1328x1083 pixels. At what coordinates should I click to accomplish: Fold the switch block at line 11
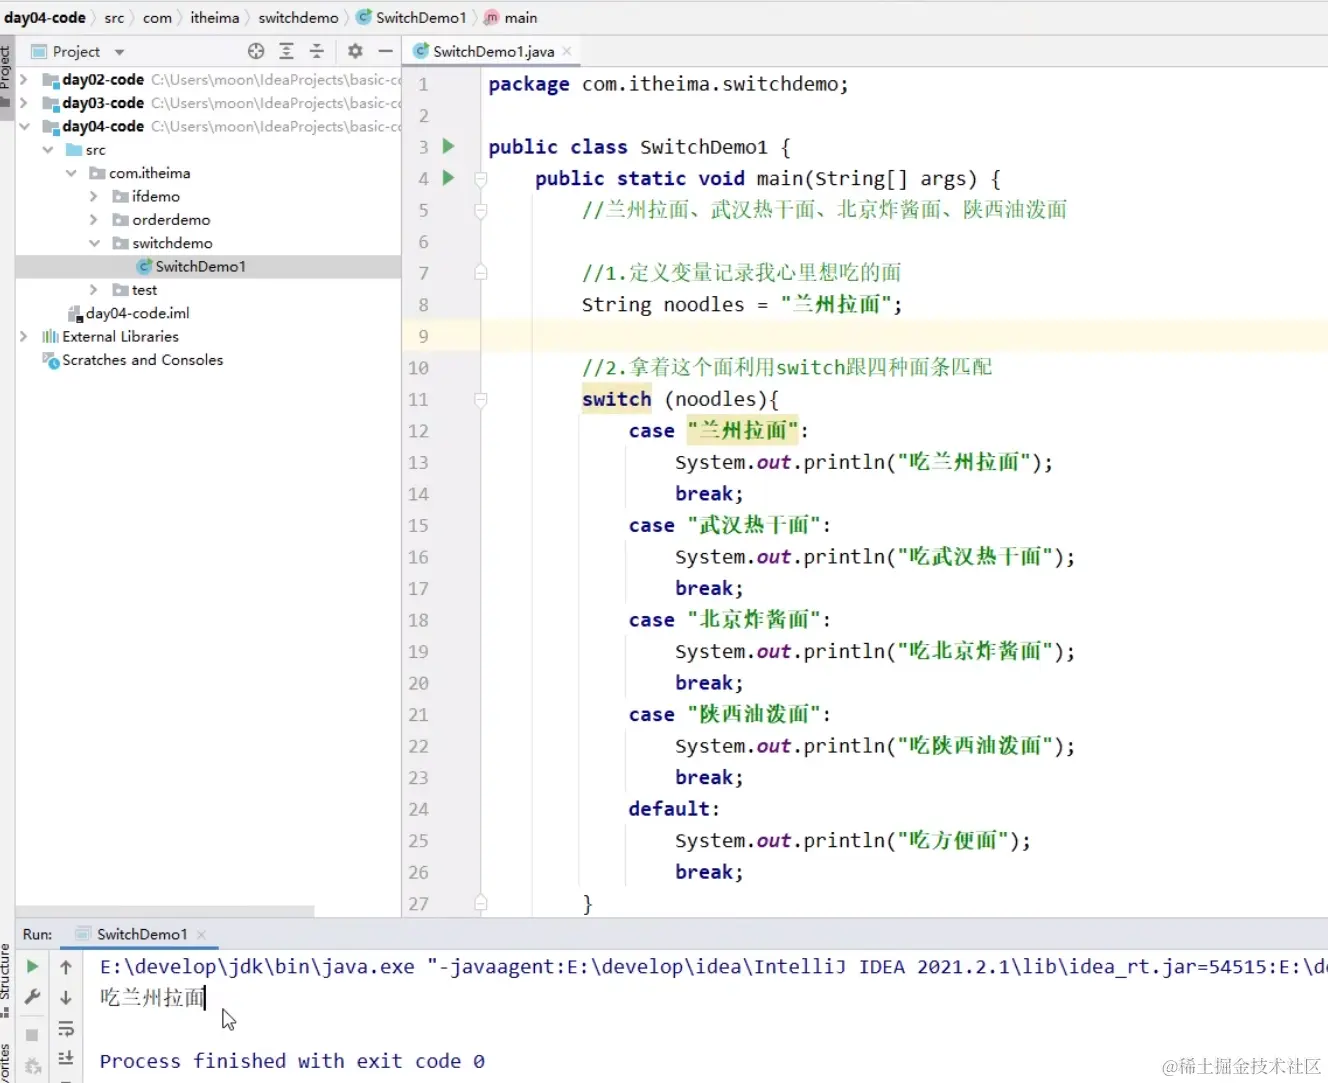coord(481,400)
